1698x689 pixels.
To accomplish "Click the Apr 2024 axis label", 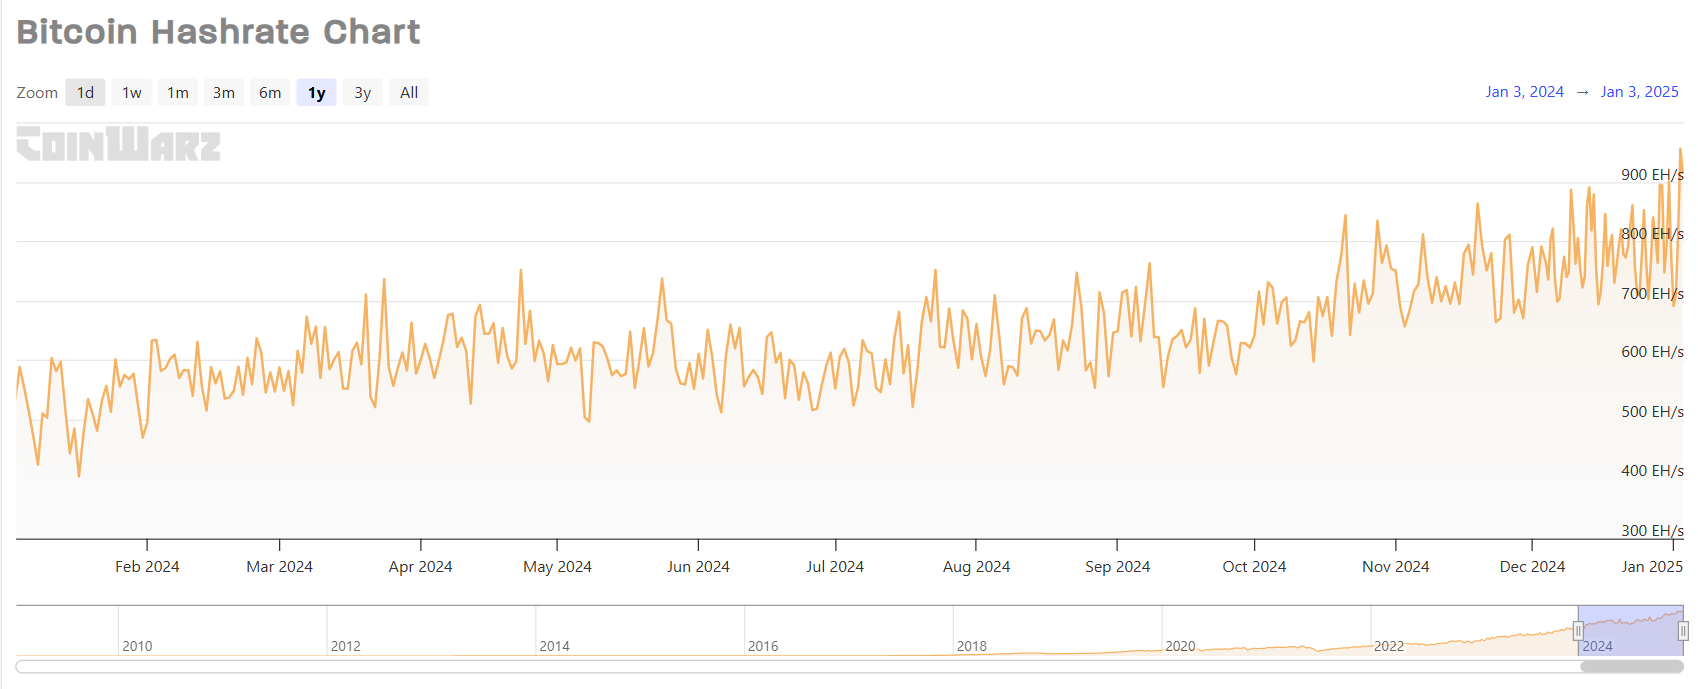I will [420, 567].
